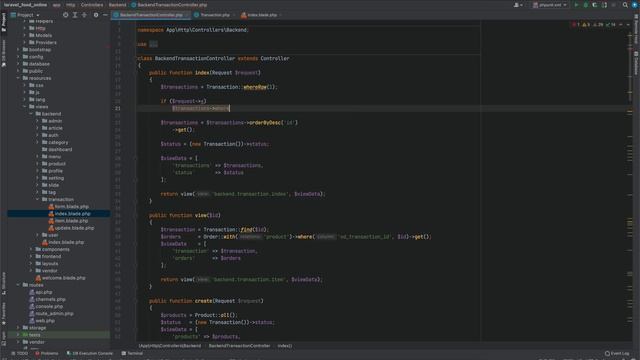Click the Run button in the toolbar
640x360 pixels.
(576, 5)
